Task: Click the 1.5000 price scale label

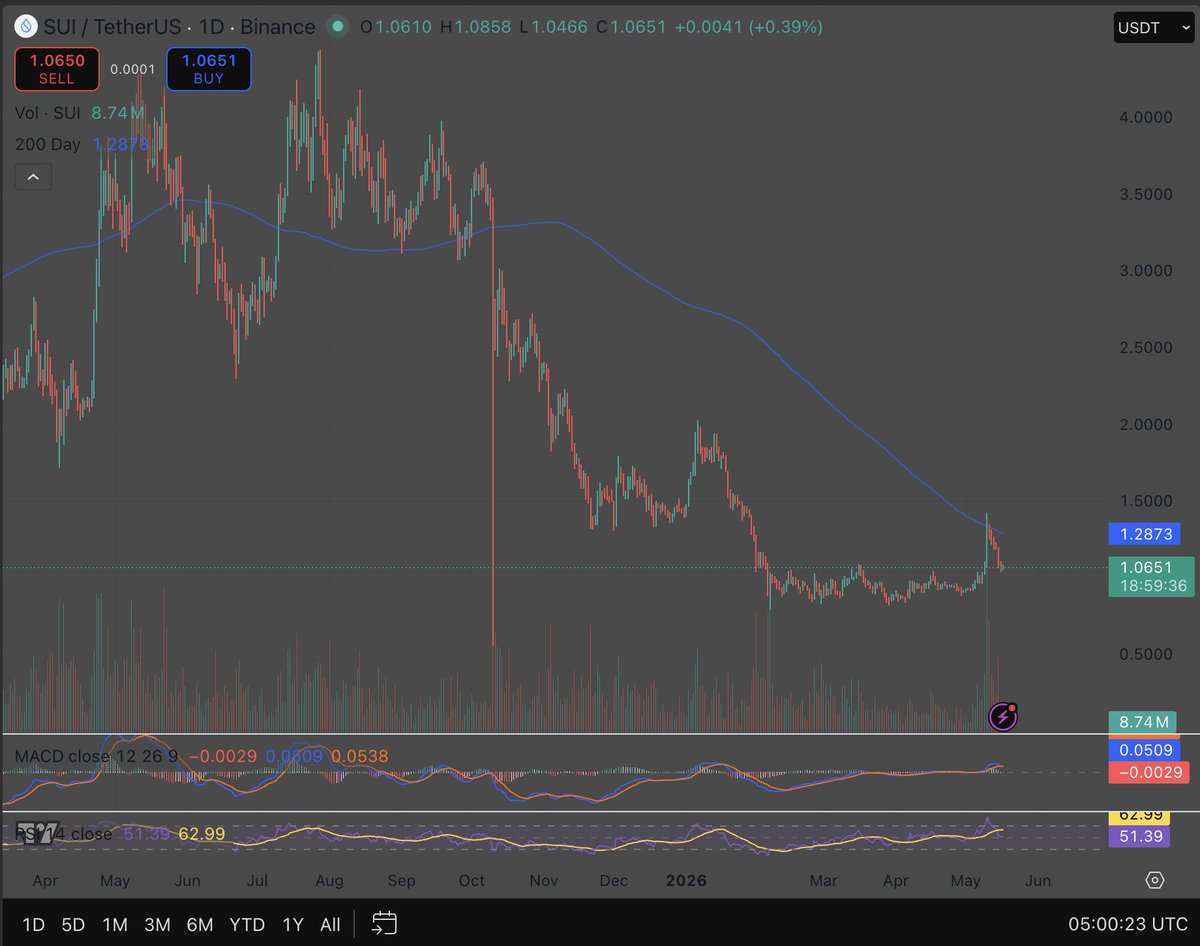Action: point(1146,501)
